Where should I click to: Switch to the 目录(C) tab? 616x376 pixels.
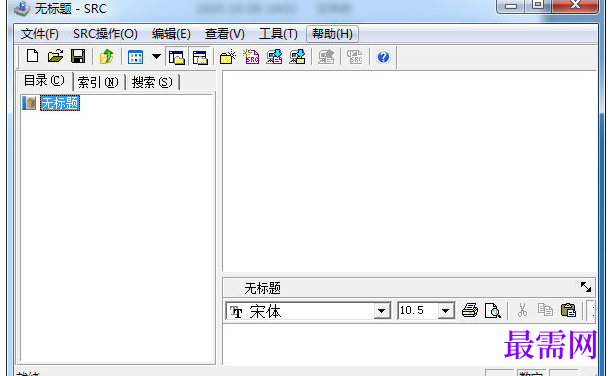[x=44, y=81]
